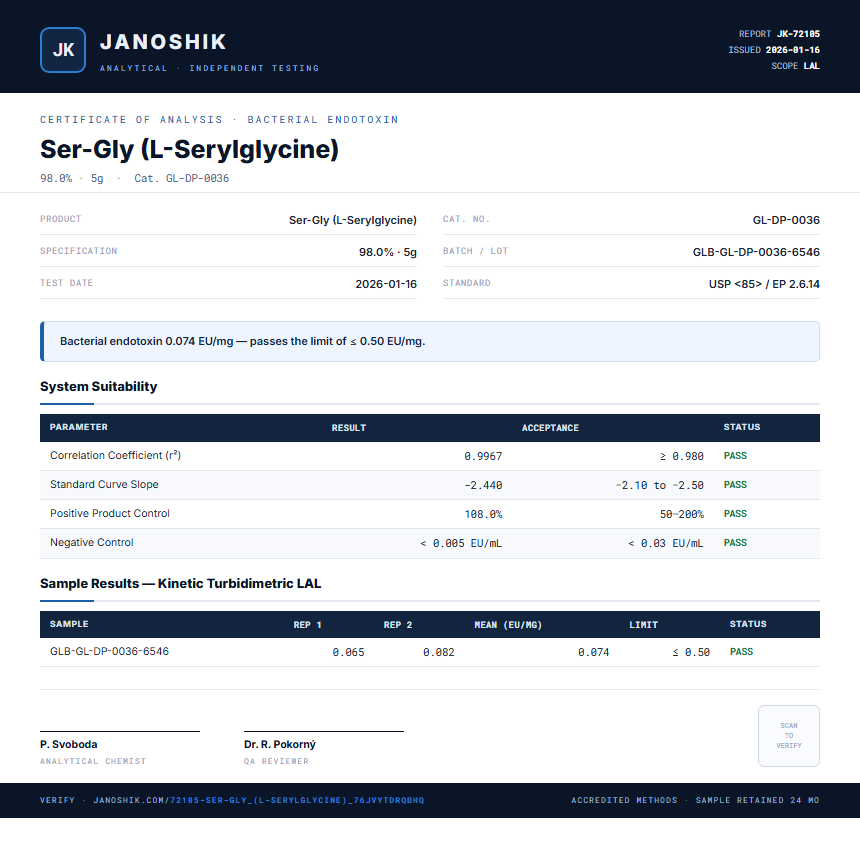Select the ≥ 0.980 acceptance value
Image resolution: width=860 pixels, height=846 pixels.
[x=681, y=456]
